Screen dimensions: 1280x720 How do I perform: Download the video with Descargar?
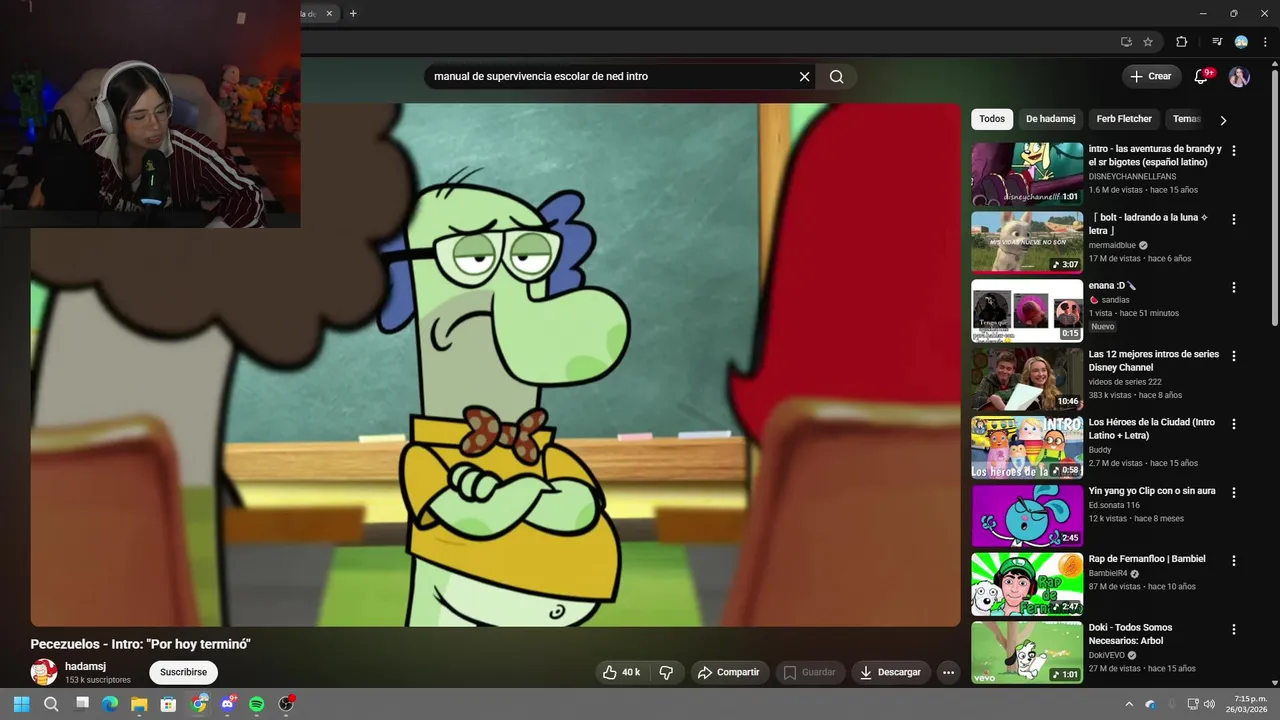coord(891,672)
